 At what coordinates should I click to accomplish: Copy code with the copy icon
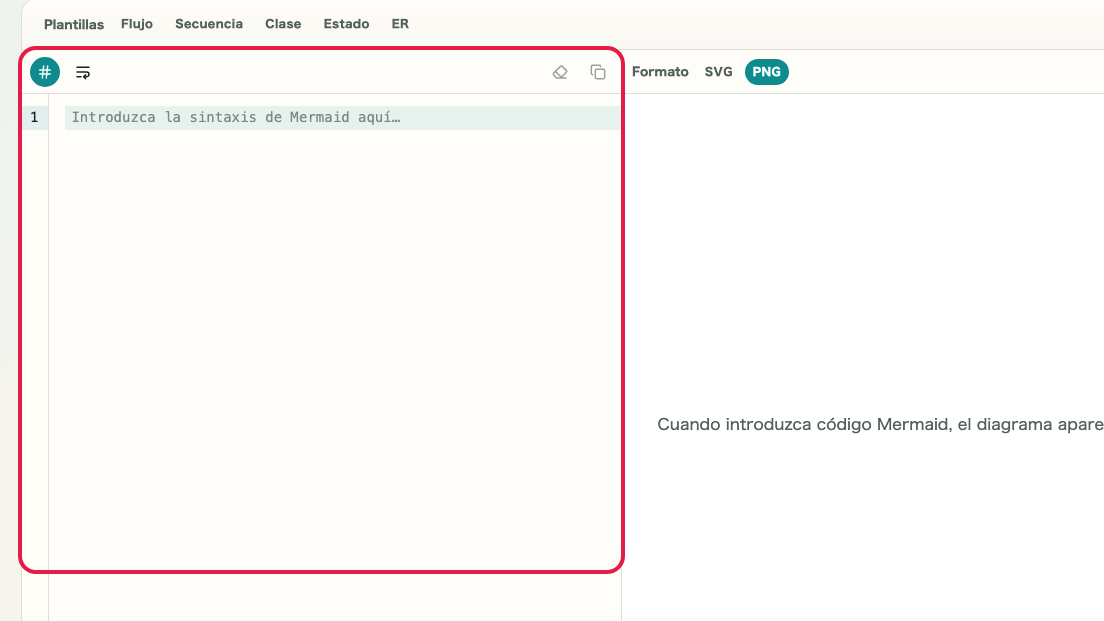(x=598, y=72)
